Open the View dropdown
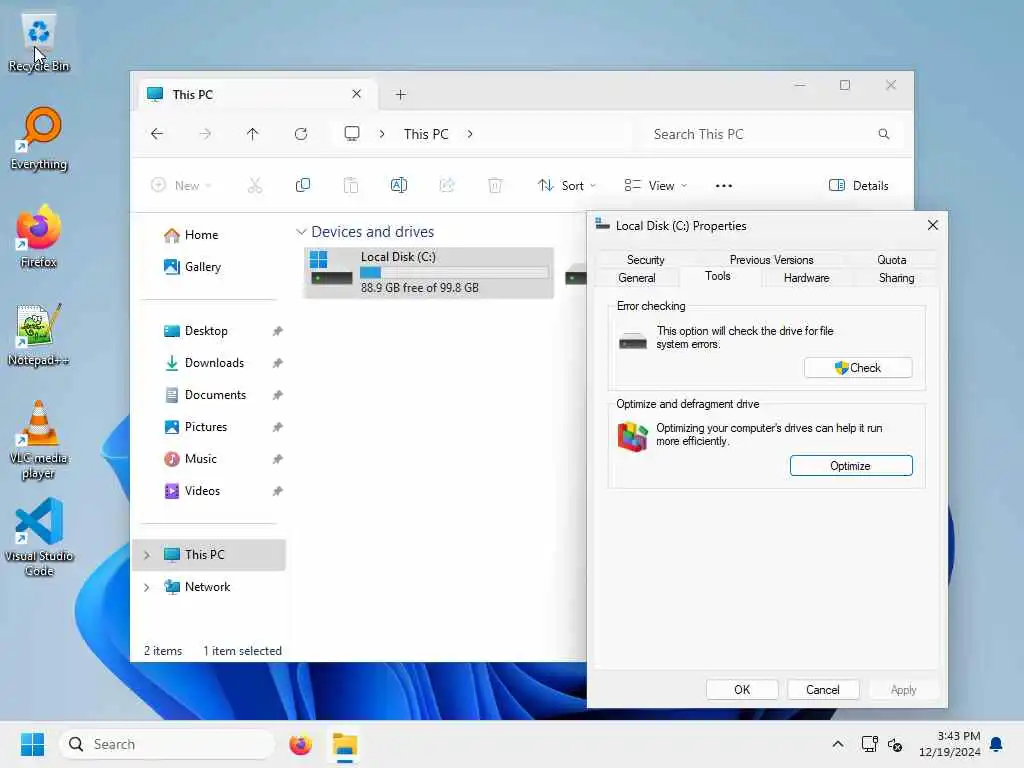The height and width of the screenshot is (768, 1024). coord(655,185)
